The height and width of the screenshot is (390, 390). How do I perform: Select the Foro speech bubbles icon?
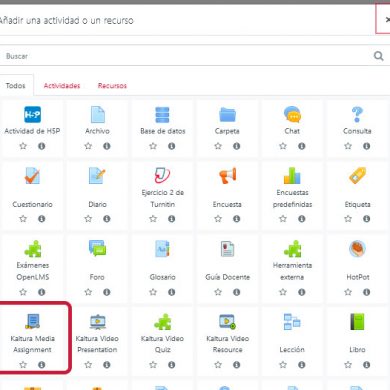(x=97, y=249)
